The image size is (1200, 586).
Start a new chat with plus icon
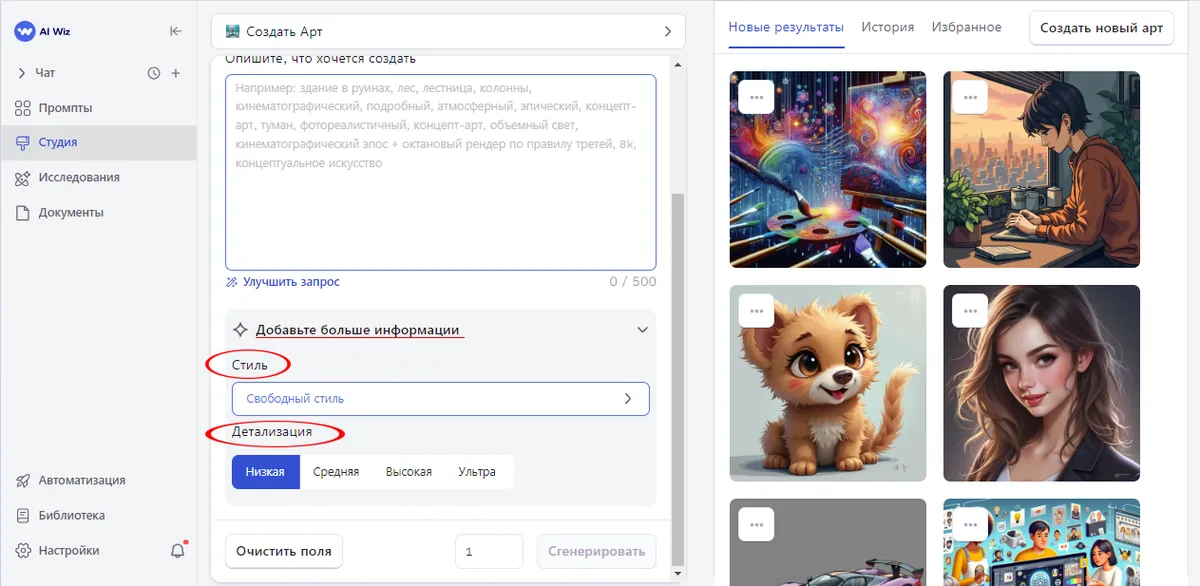click(x=176, y=73)
